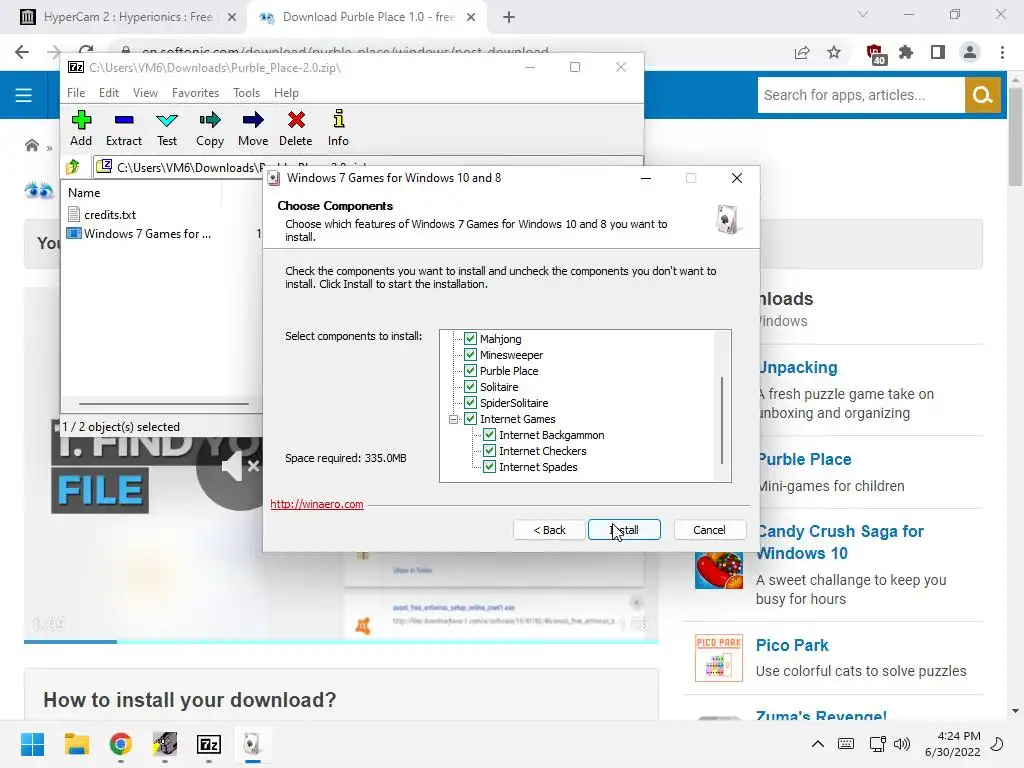
Task: Open the Candy Crush Saga link
Action: click(840, 542)
